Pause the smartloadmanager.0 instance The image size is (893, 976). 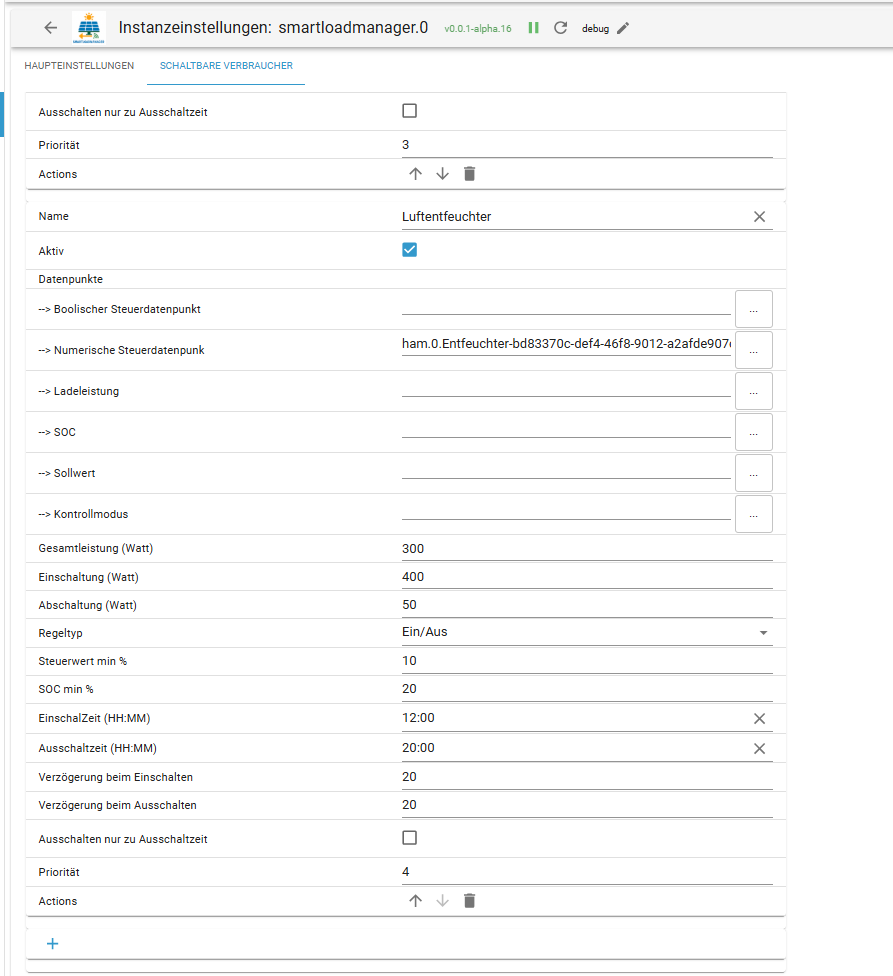534,28
